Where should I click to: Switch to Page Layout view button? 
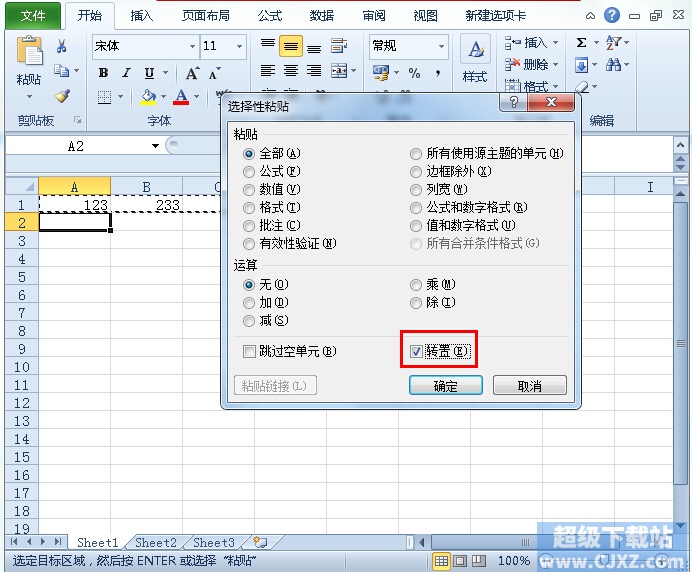coord(460,561)
